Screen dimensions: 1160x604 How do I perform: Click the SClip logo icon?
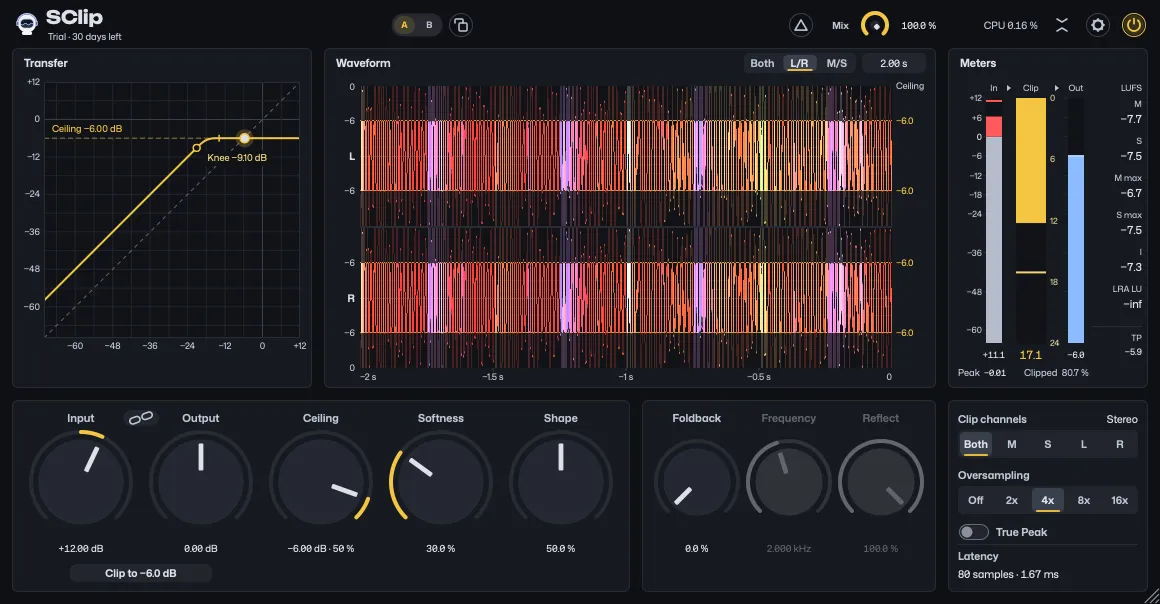click(27, 24)
